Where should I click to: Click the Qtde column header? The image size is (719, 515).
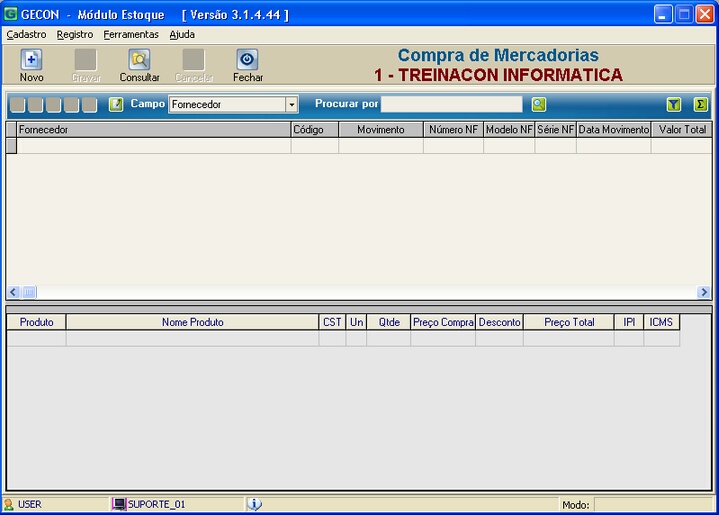[389, 322]
